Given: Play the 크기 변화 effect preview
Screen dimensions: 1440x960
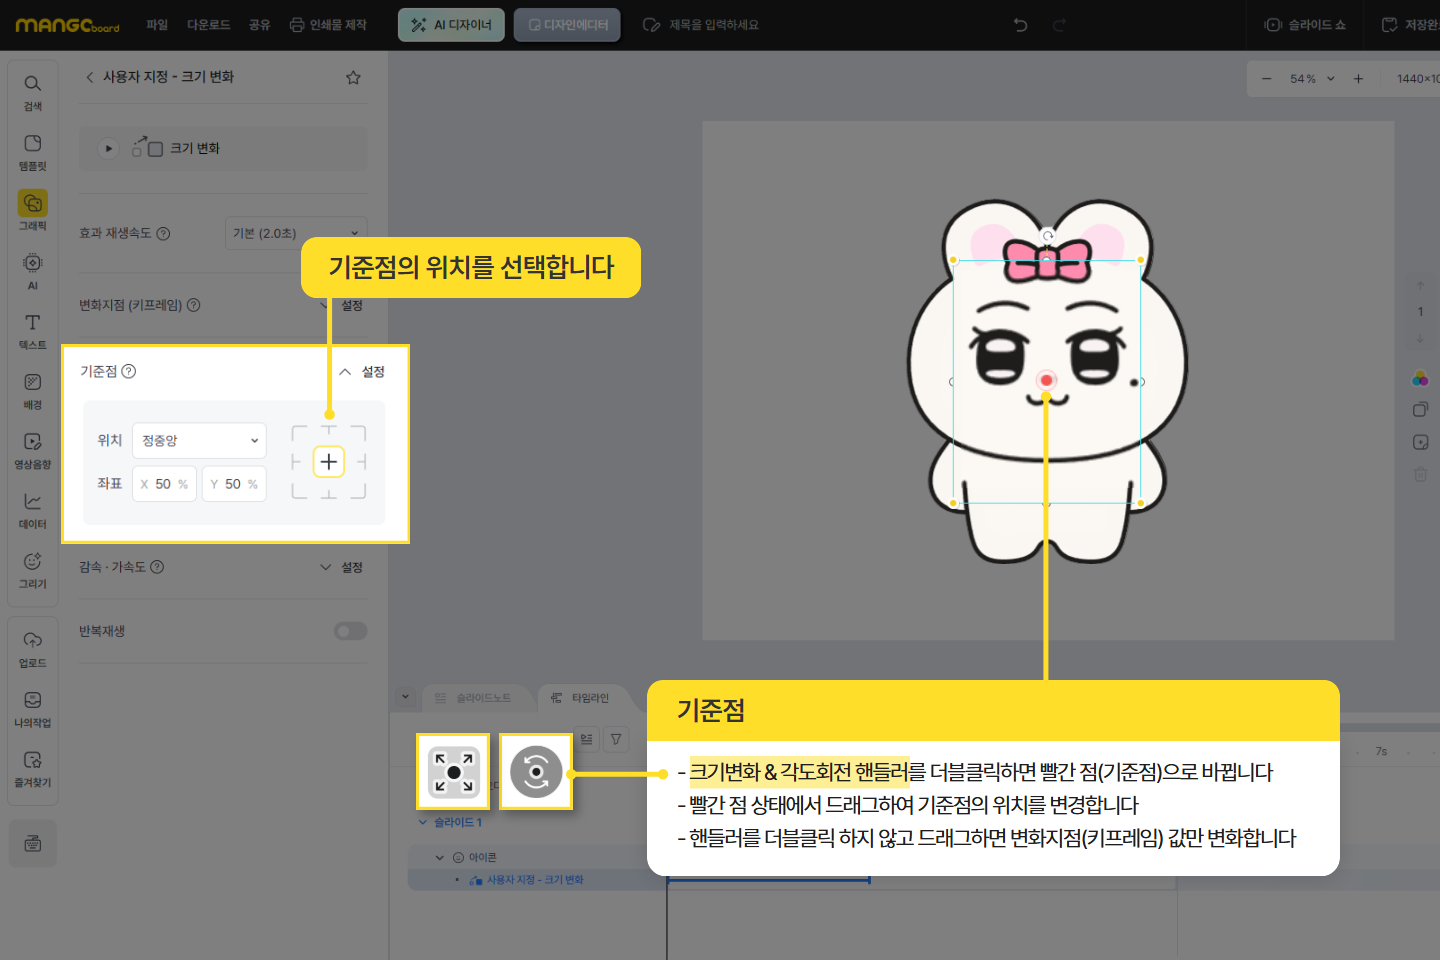Looking at the screenshot, I should pyautogui.click(x=109, y=148).
